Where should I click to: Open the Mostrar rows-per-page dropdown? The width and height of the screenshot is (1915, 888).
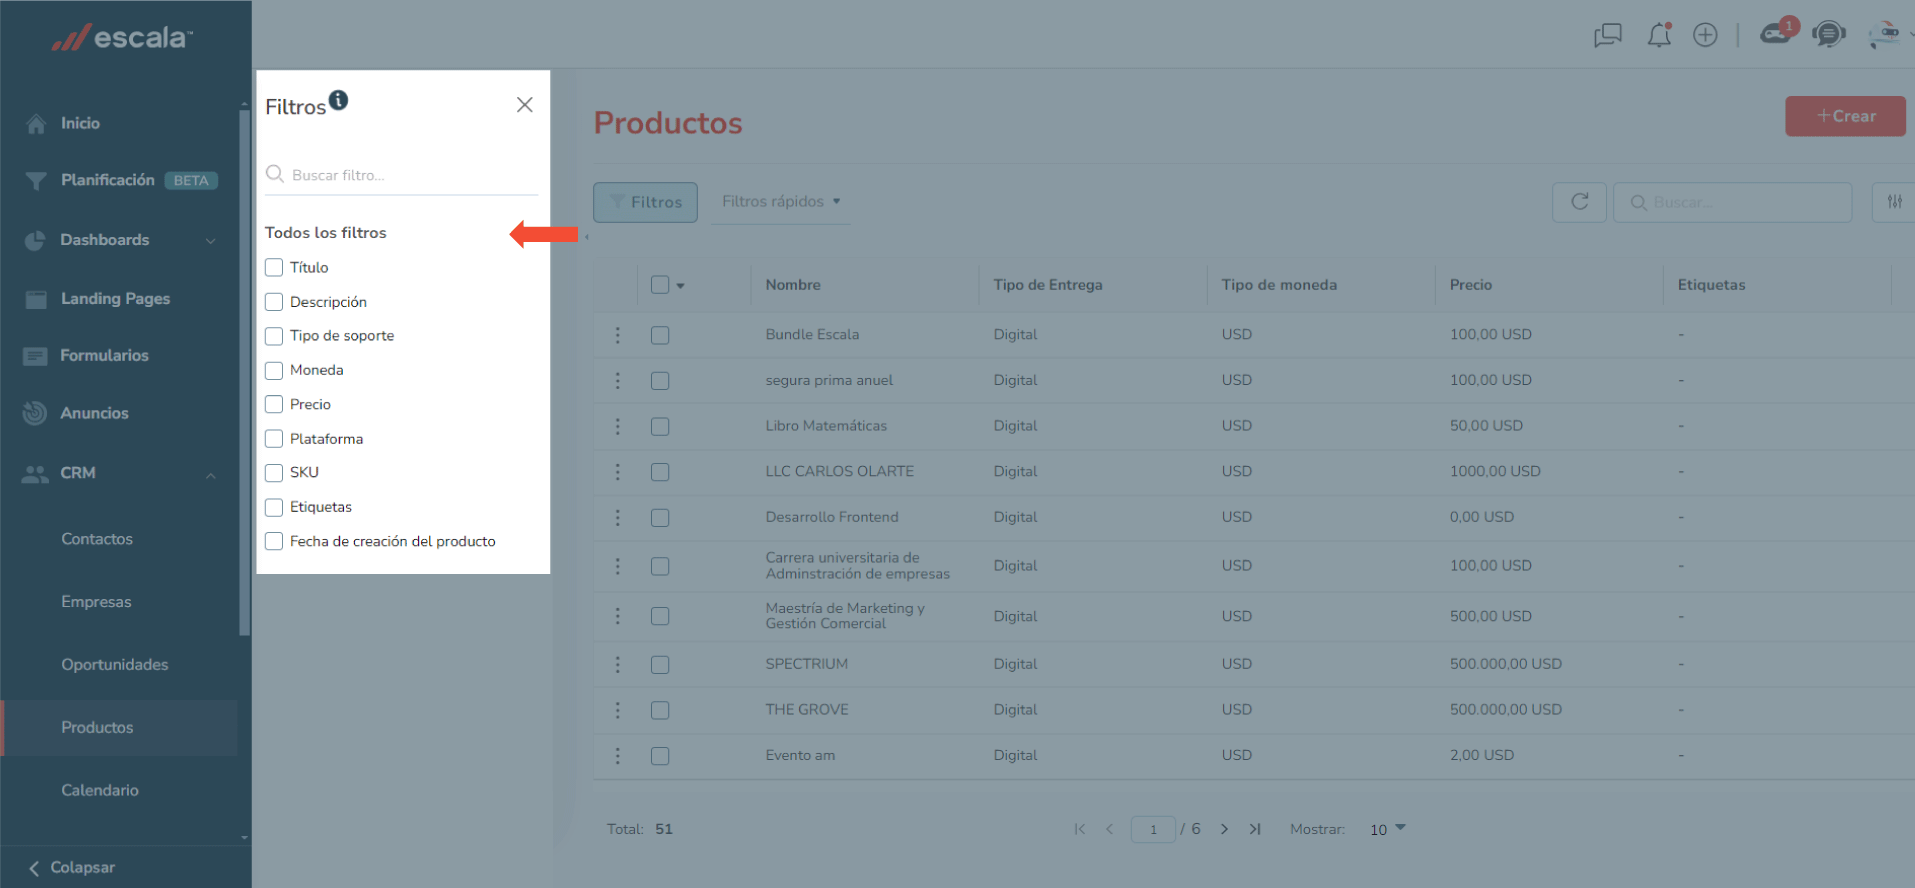tap(1387, 829)
